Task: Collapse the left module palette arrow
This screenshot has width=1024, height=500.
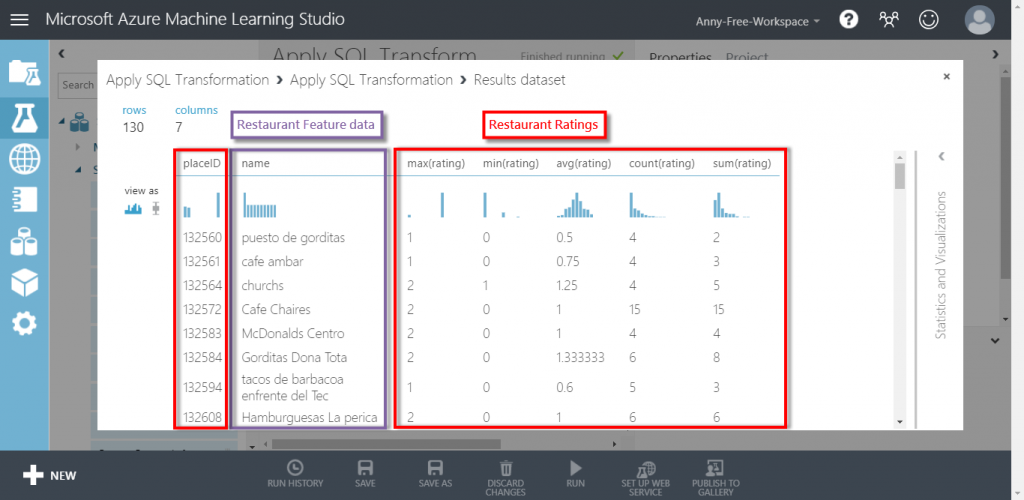Action: coord(61,54)
